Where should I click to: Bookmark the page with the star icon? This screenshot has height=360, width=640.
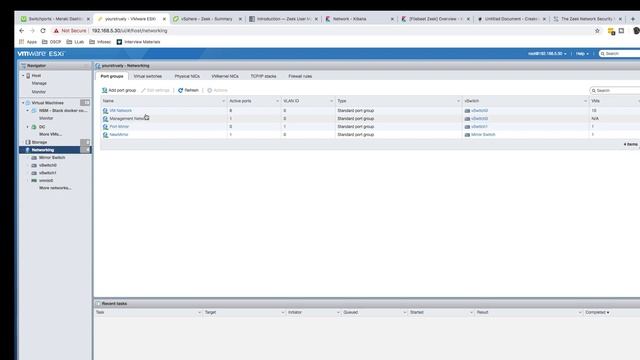[597, 31]
